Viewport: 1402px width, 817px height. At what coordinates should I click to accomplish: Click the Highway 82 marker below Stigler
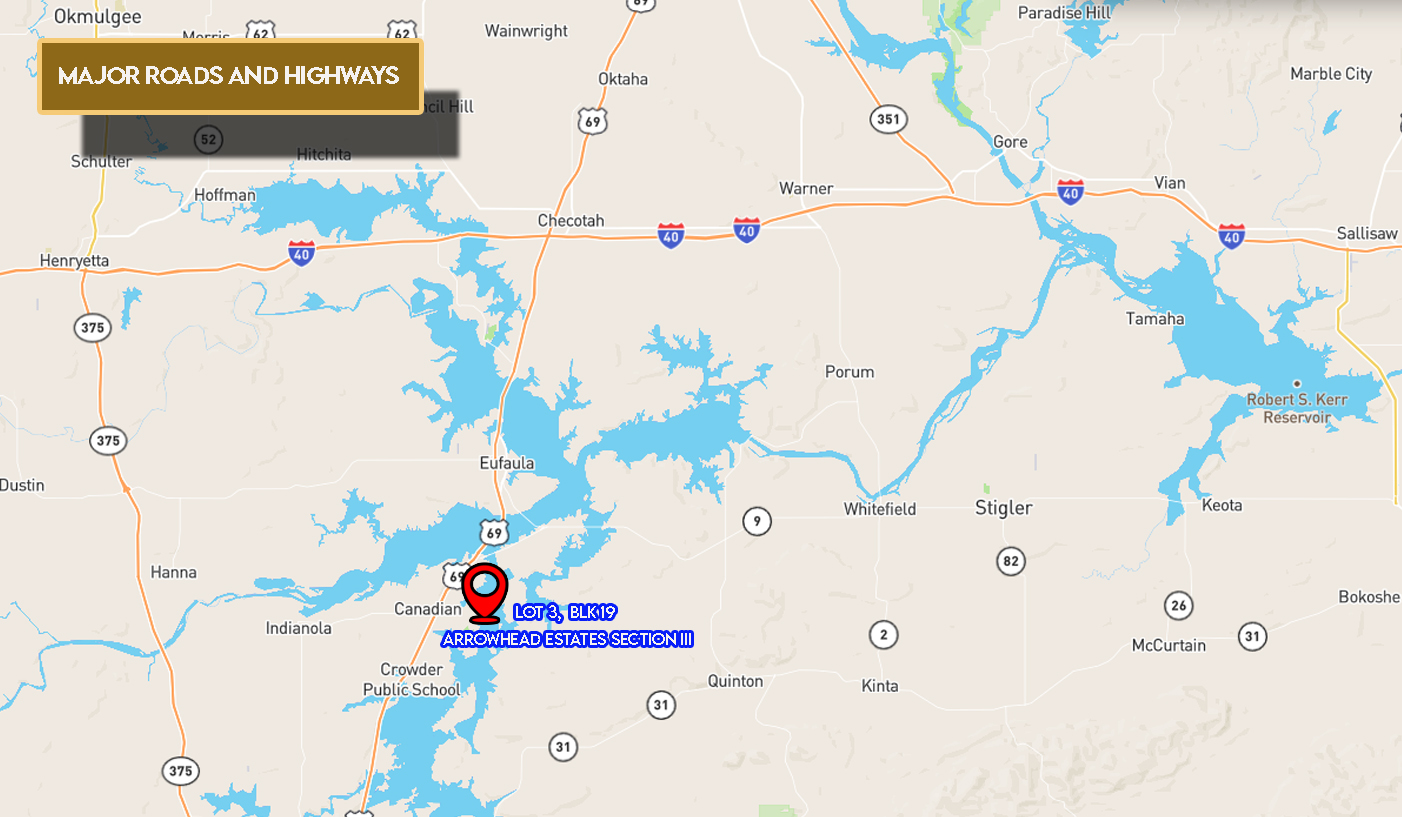(x=1011, y=561)
